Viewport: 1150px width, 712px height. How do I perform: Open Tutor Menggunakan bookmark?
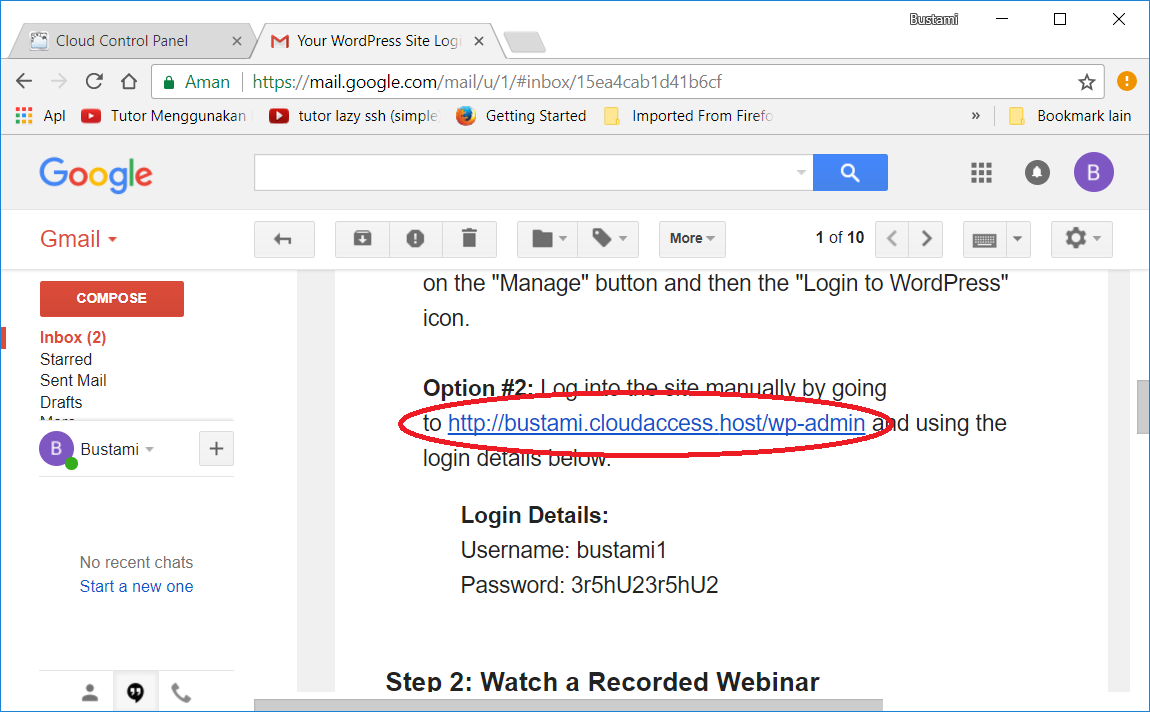tap(164, 116)
